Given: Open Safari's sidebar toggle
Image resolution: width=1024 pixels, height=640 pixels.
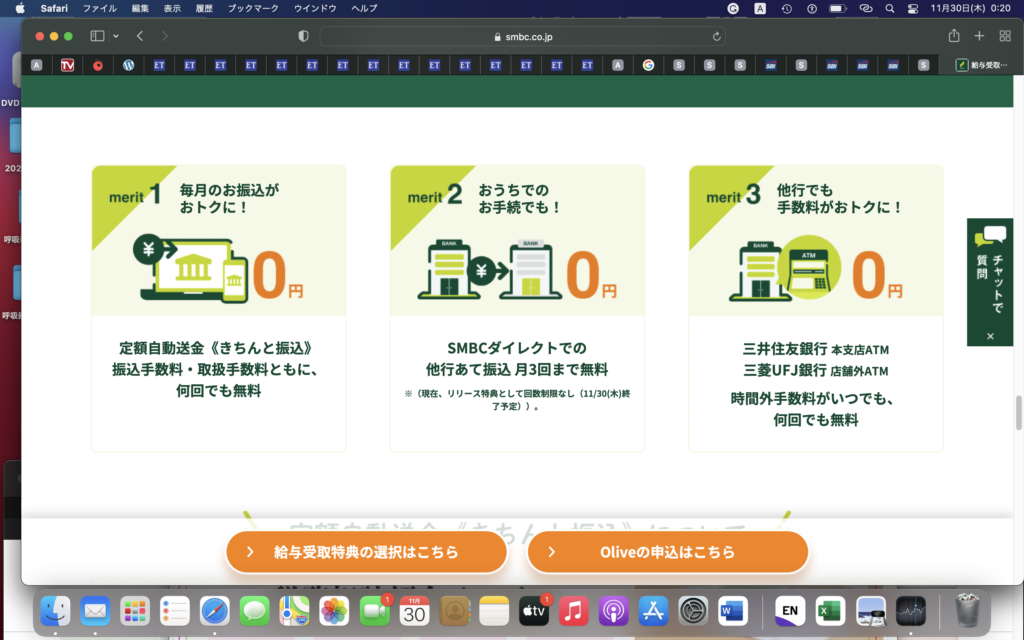Looking at the screenshot, I should click(95, 35).
